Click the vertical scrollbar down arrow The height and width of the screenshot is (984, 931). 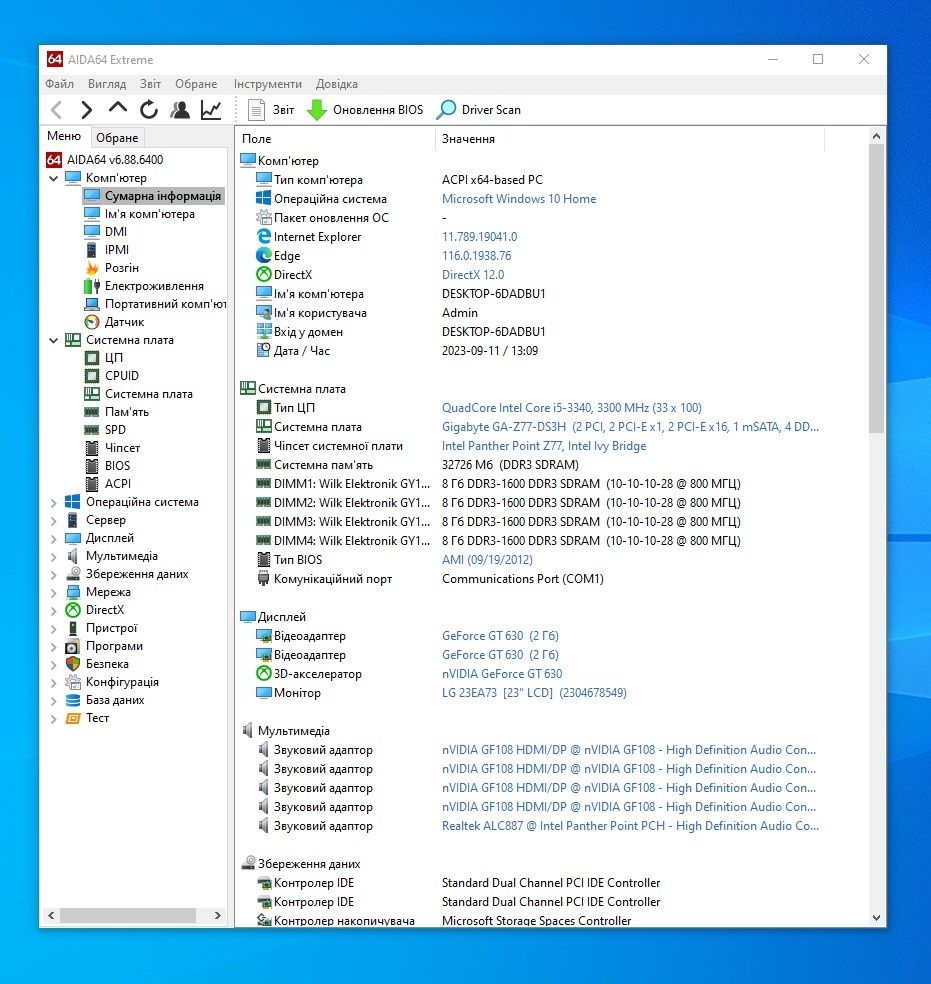click(876, 917)
